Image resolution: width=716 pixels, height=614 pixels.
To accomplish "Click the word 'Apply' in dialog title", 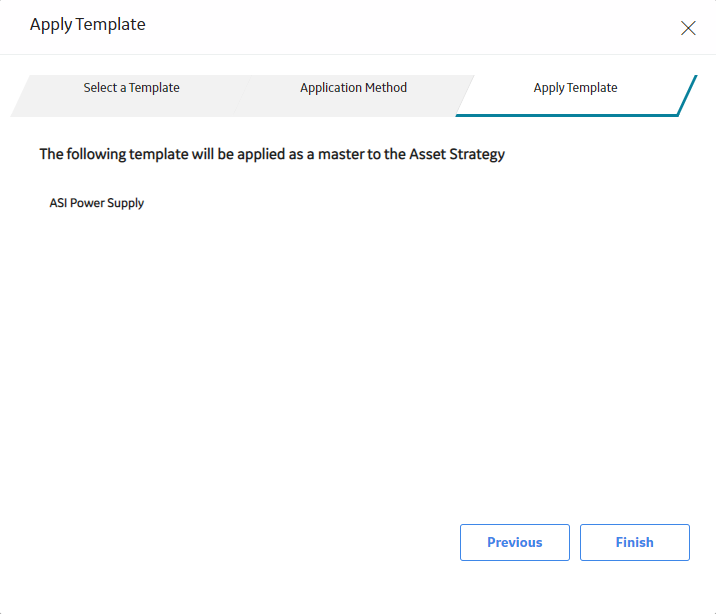I will click(51, 25).
